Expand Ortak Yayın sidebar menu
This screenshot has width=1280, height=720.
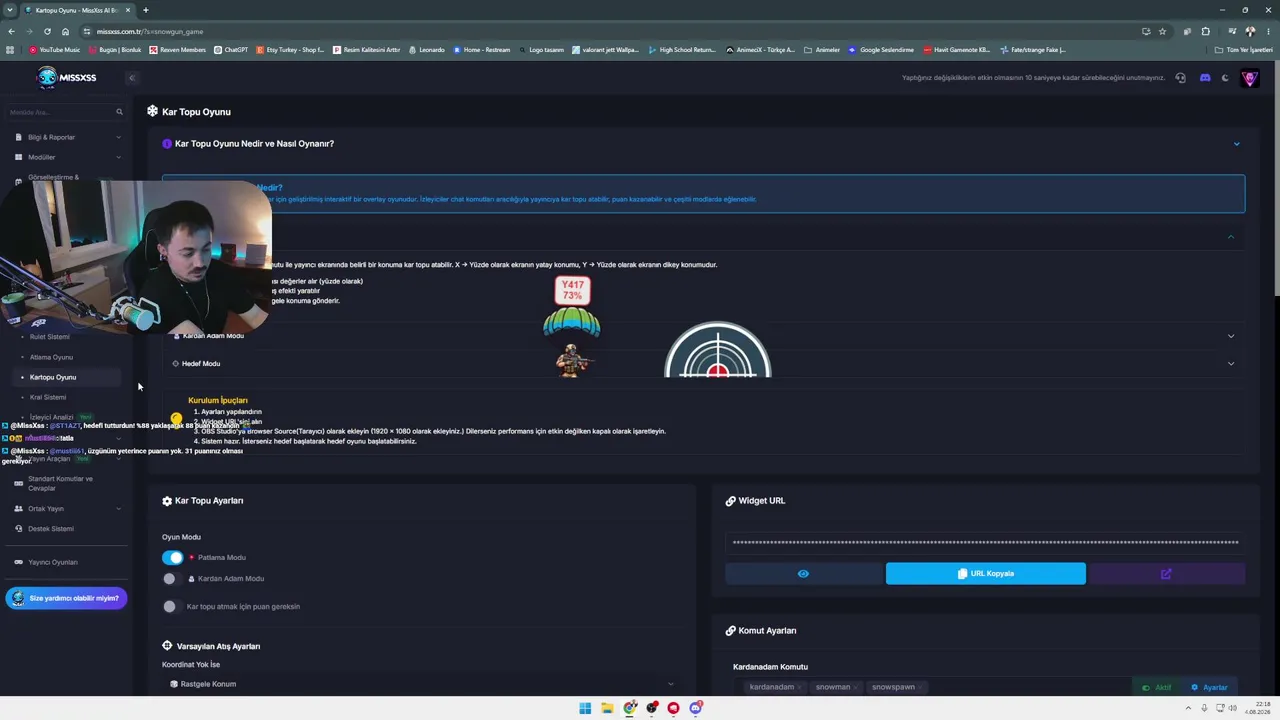69,508
